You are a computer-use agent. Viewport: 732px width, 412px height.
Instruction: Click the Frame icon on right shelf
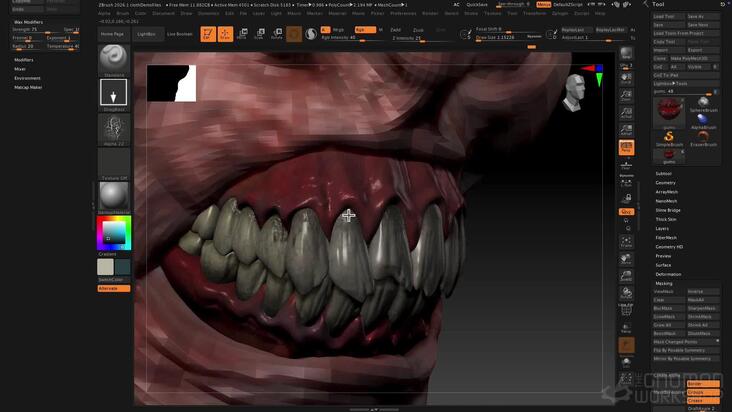626,242
